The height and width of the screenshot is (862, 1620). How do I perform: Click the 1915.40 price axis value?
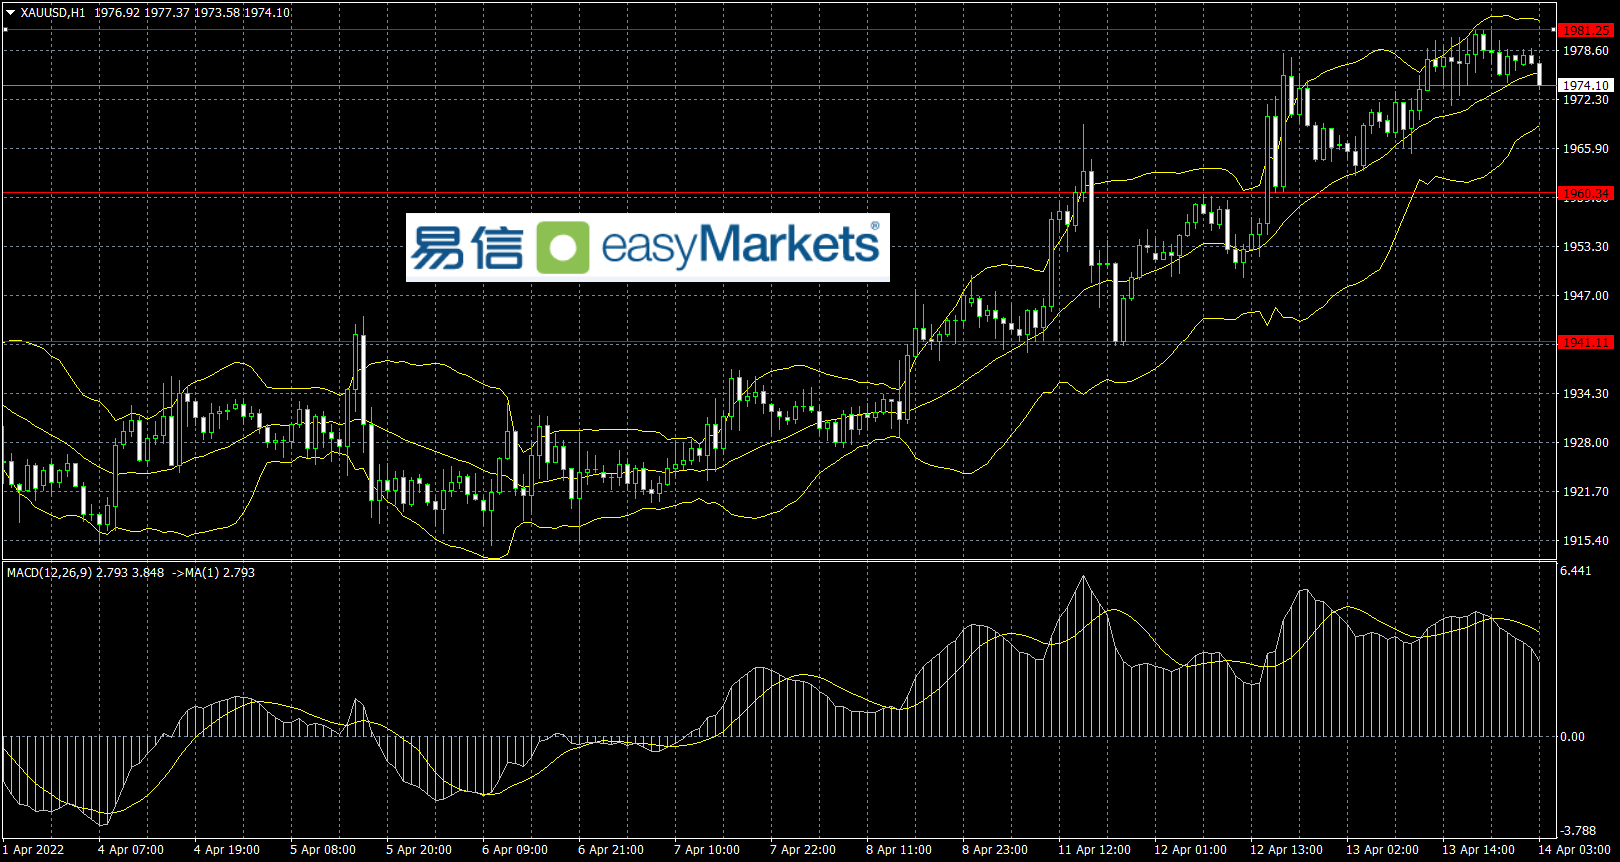(x=1586, y=541)
